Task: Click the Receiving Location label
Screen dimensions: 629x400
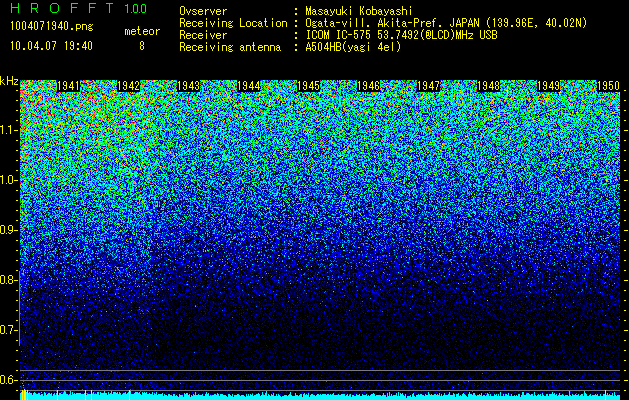Action: 233,23
